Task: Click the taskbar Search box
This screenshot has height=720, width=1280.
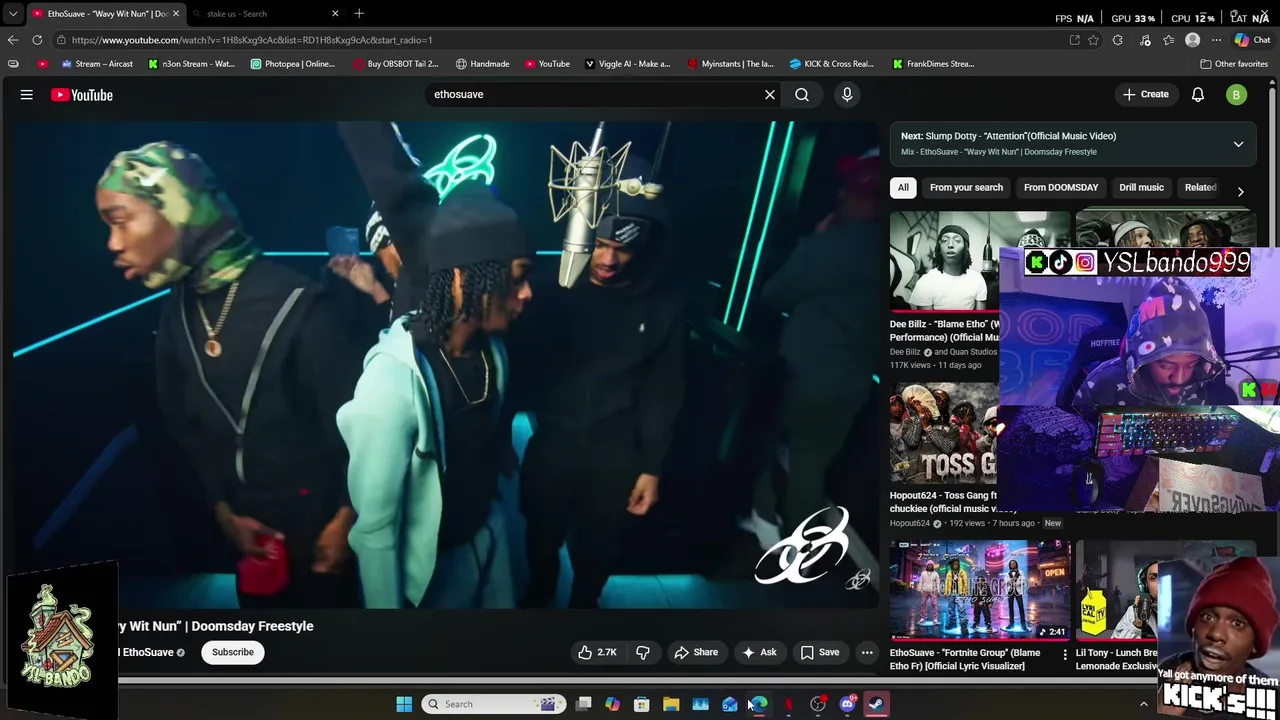Action: [494, 704]
